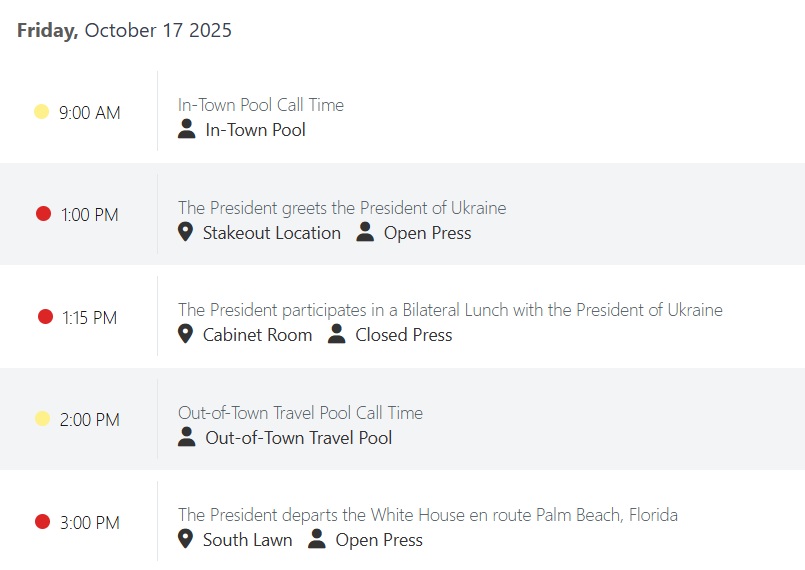Click the person icon beside In-Town Pool
The image size is (805, 570).
(x=186, y=130)
